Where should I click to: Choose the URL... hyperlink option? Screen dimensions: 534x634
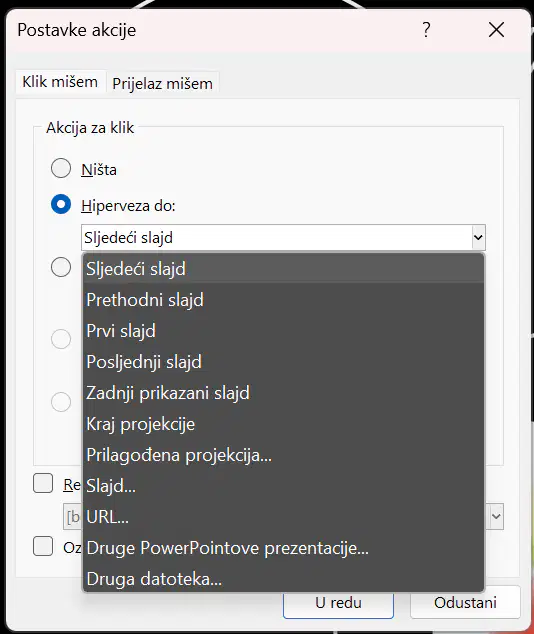(283, 517)
